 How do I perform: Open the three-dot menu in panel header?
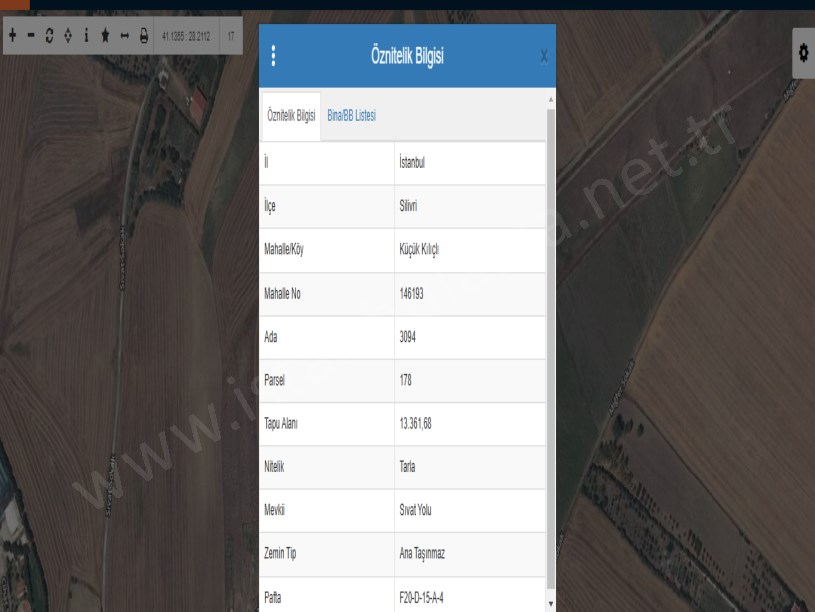[x=274, y=56]
